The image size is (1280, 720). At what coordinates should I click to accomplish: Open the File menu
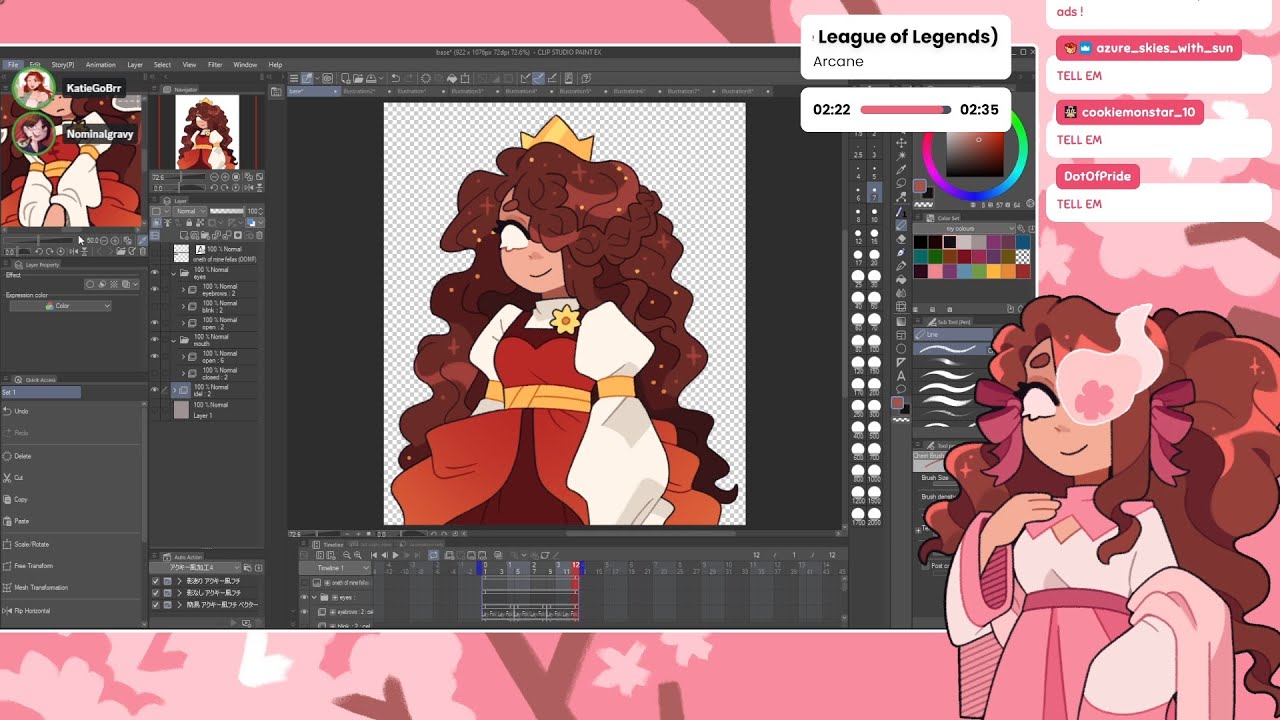pyautogui.click(x=13, y=64)
